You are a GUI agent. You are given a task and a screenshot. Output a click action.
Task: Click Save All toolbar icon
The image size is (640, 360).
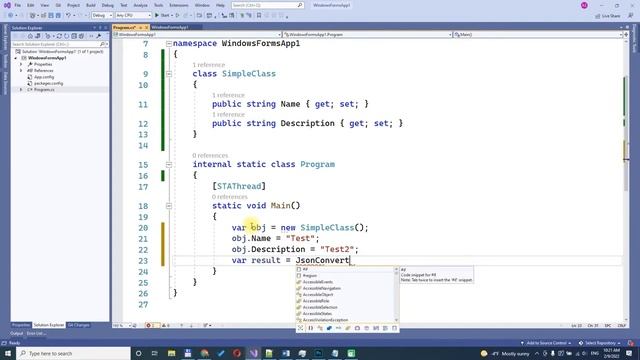click(x=58, y=16)
